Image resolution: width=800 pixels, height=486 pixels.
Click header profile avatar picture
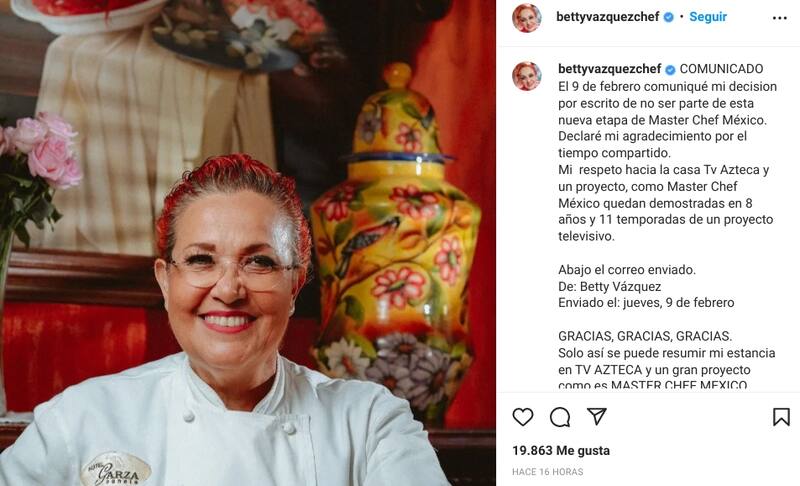coord(527,18)
